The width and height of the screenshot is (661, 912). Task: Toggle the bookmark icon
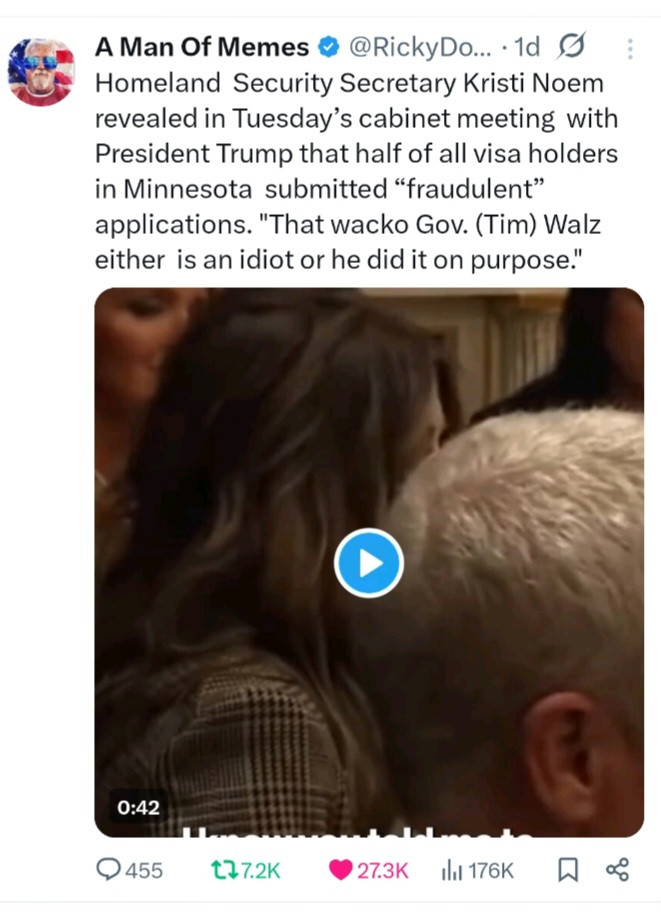568,870
